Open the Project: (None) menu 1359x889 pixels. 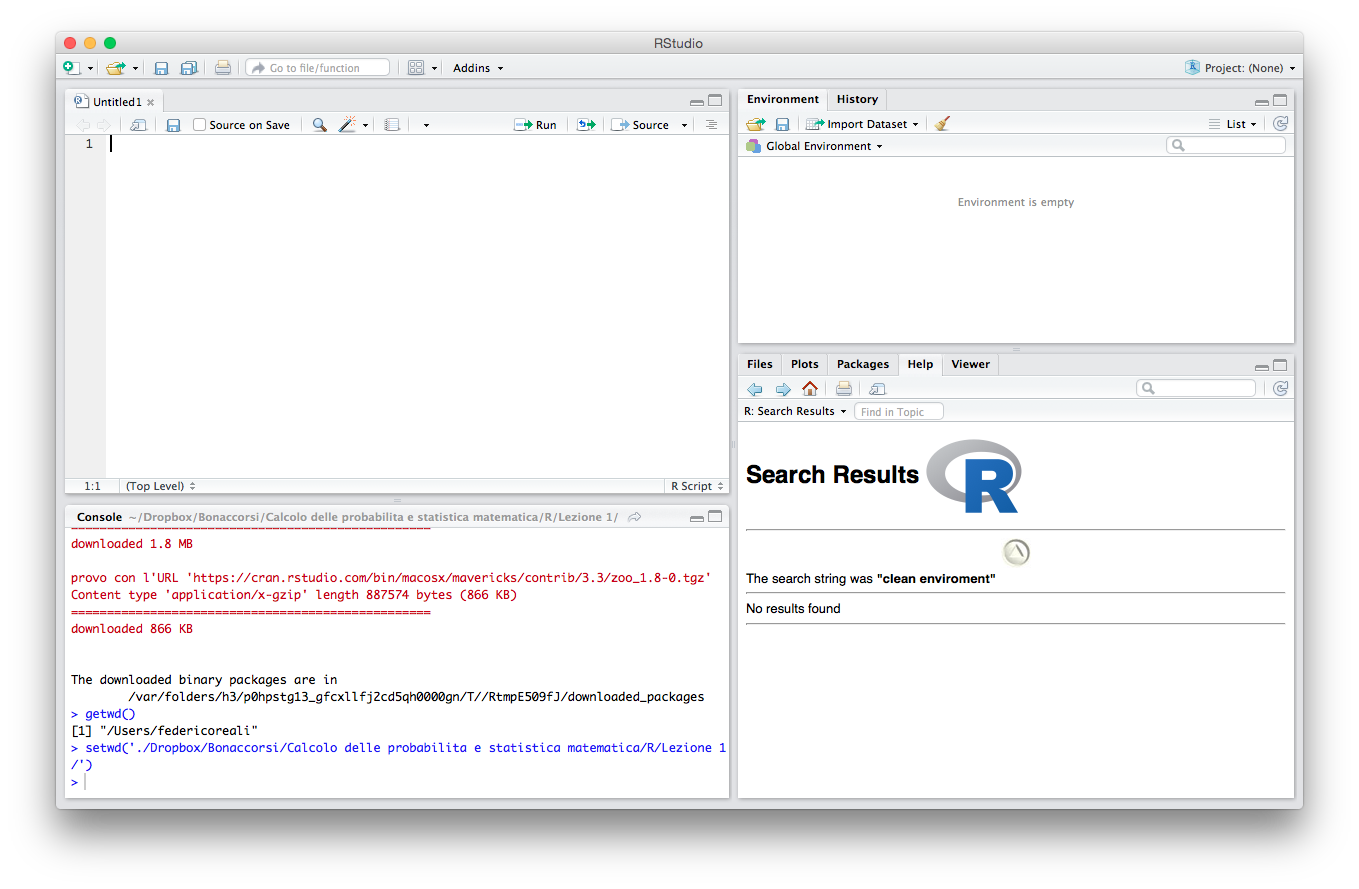click(1240, 68)
